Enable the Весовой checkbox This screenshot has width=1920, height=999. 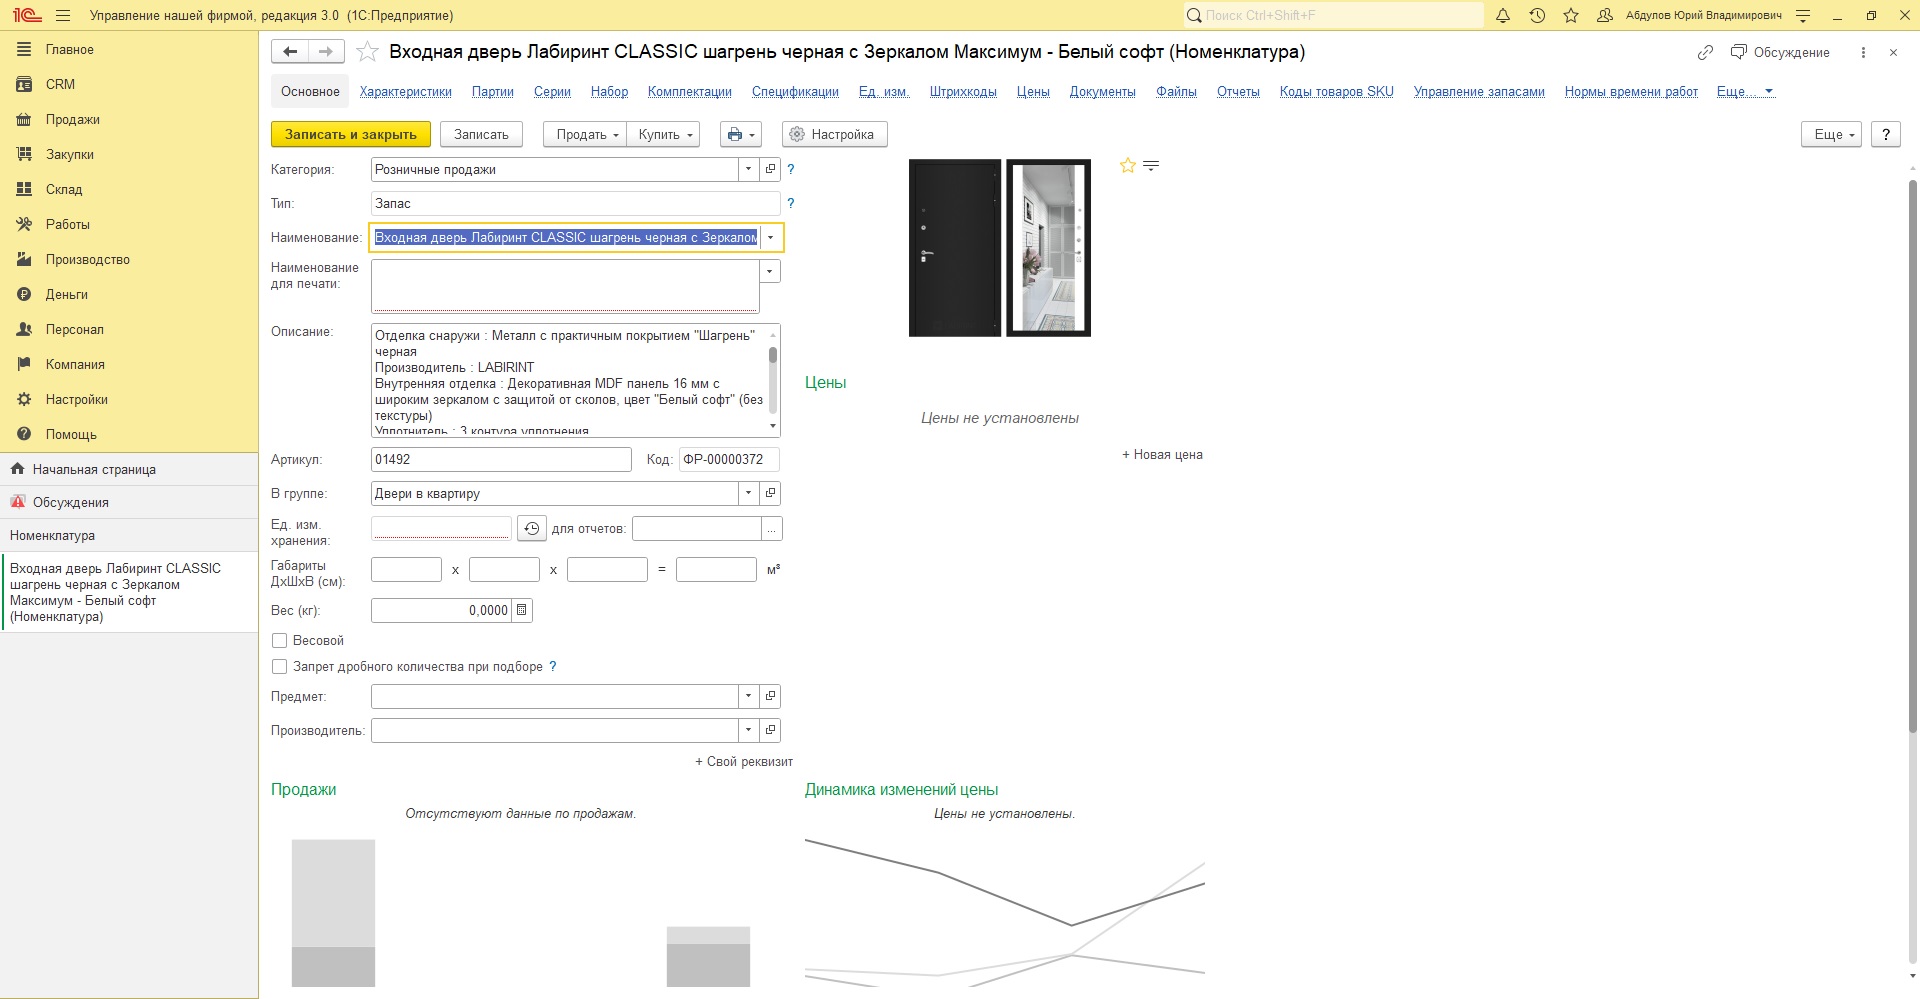tap(280, 640)
